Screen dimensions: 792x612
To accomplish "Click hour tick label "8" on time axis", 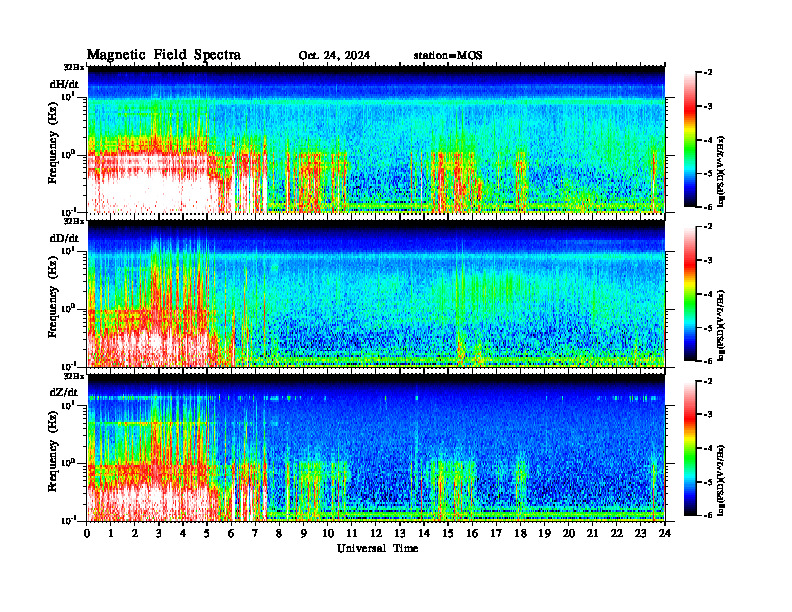I will [279, 533].
